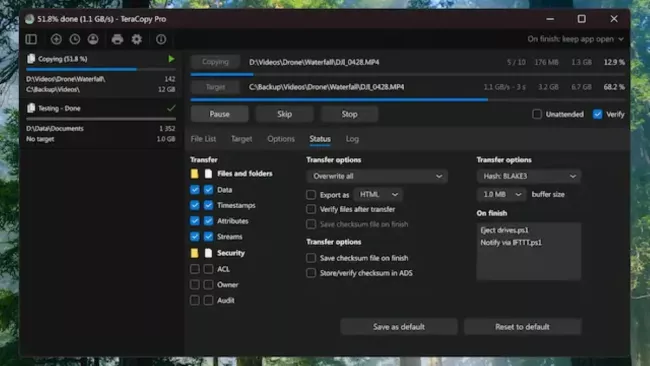Image resolution: width=650 pixels, height=366 pixels.
Task: Open the Overwrite all dropdown
Action: (x=377, y=176)
